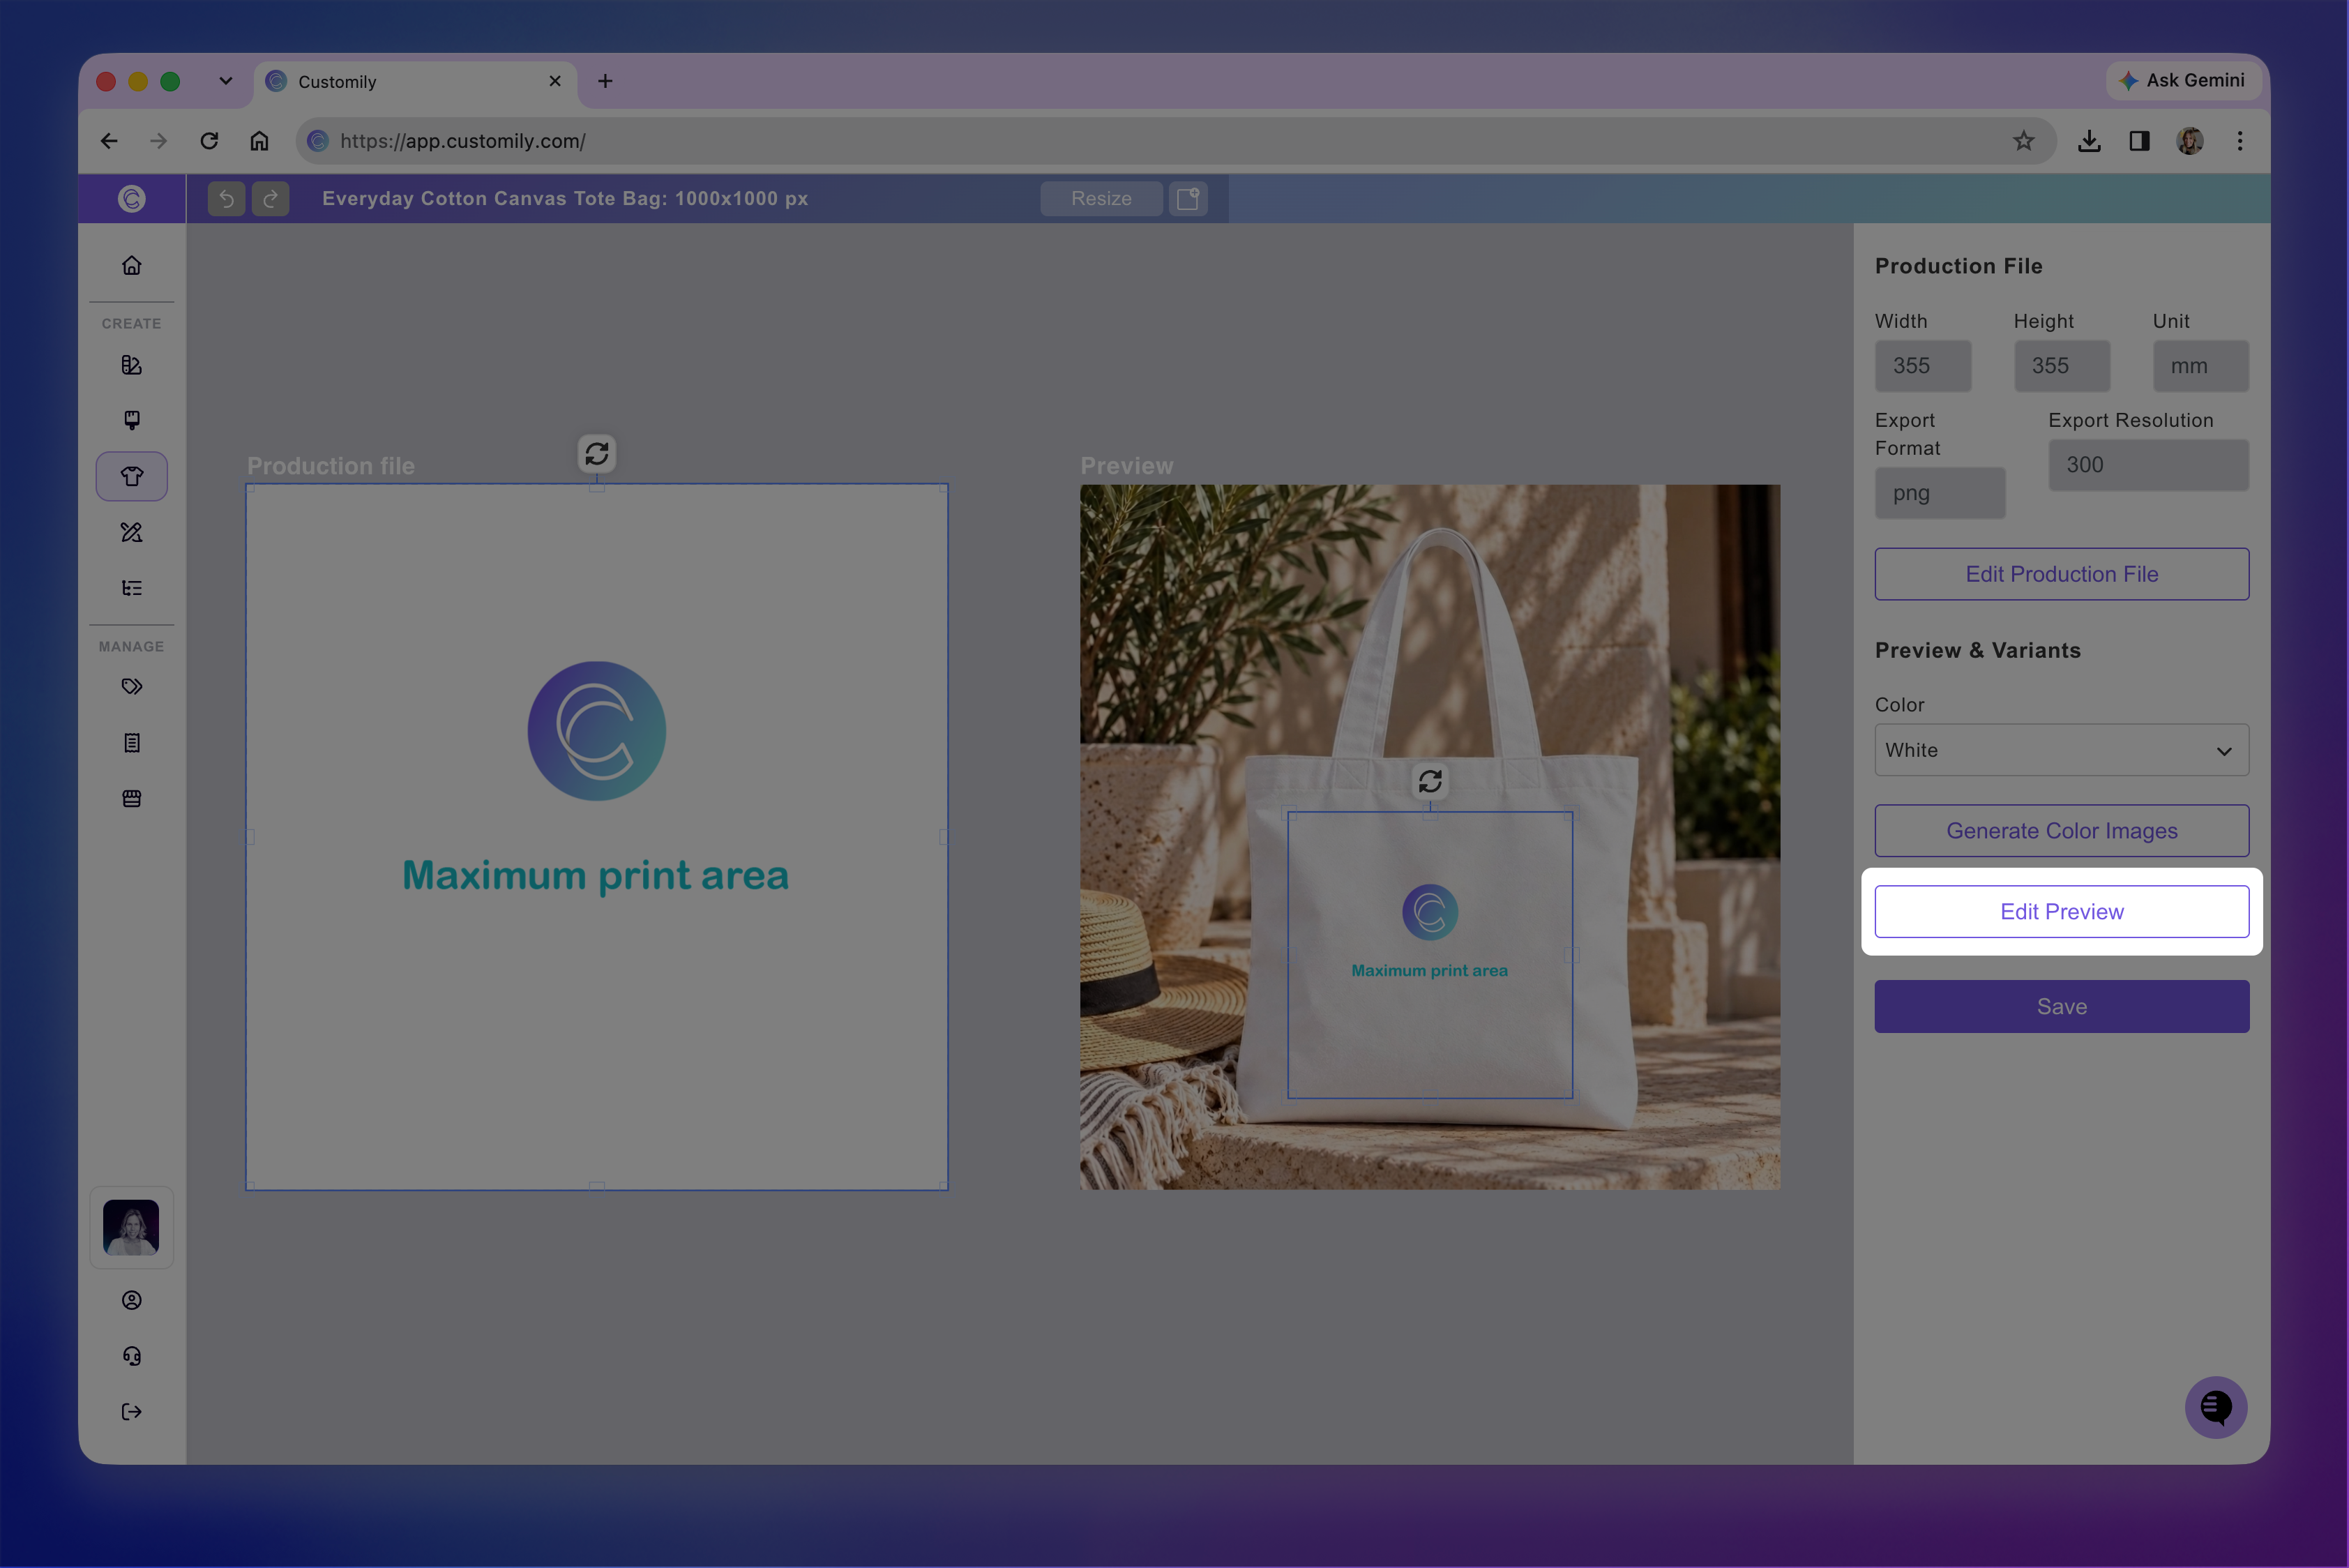
Task: Click the refresh icon on tote bag preview
Action: (x=1430, y=781)
